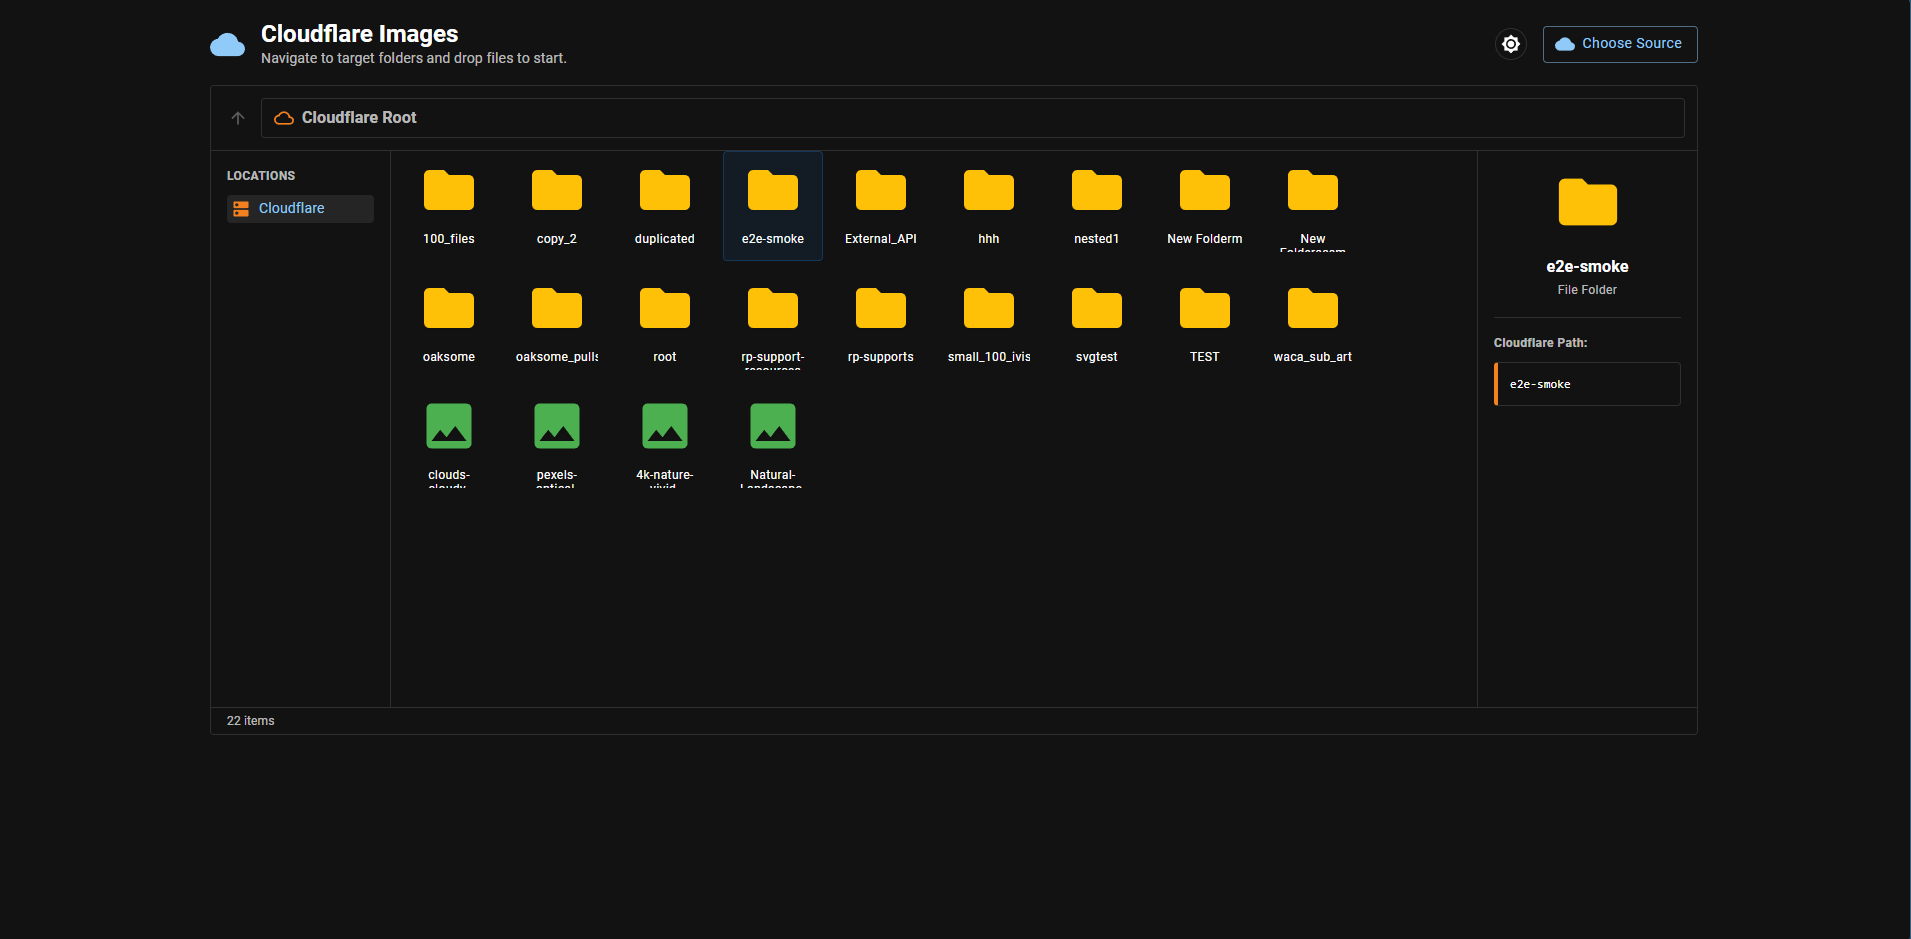Viewport: 1911px width, 939px height.
Task: Open the oaksome_pulls folder
Action: (x=557, y=324)
